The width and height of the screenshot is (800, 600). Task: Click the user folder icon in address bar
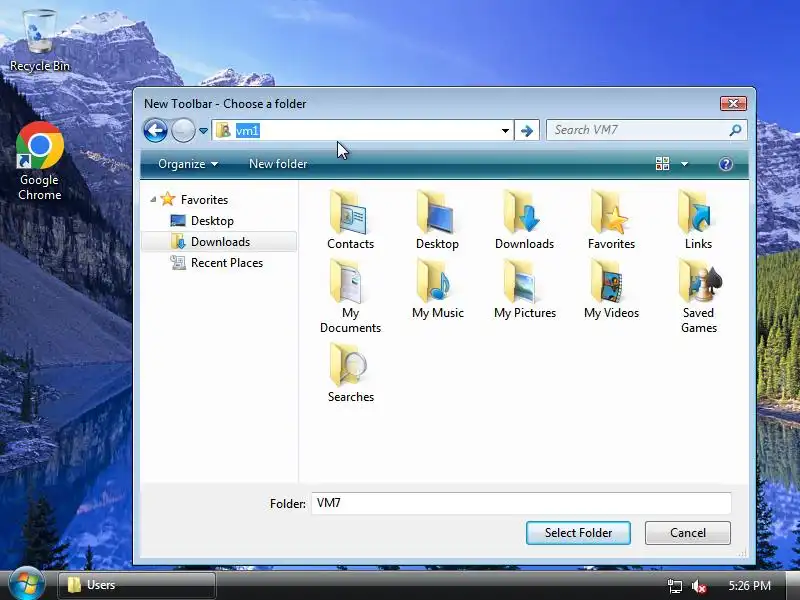pyautogui.click(x=223, y=131)
